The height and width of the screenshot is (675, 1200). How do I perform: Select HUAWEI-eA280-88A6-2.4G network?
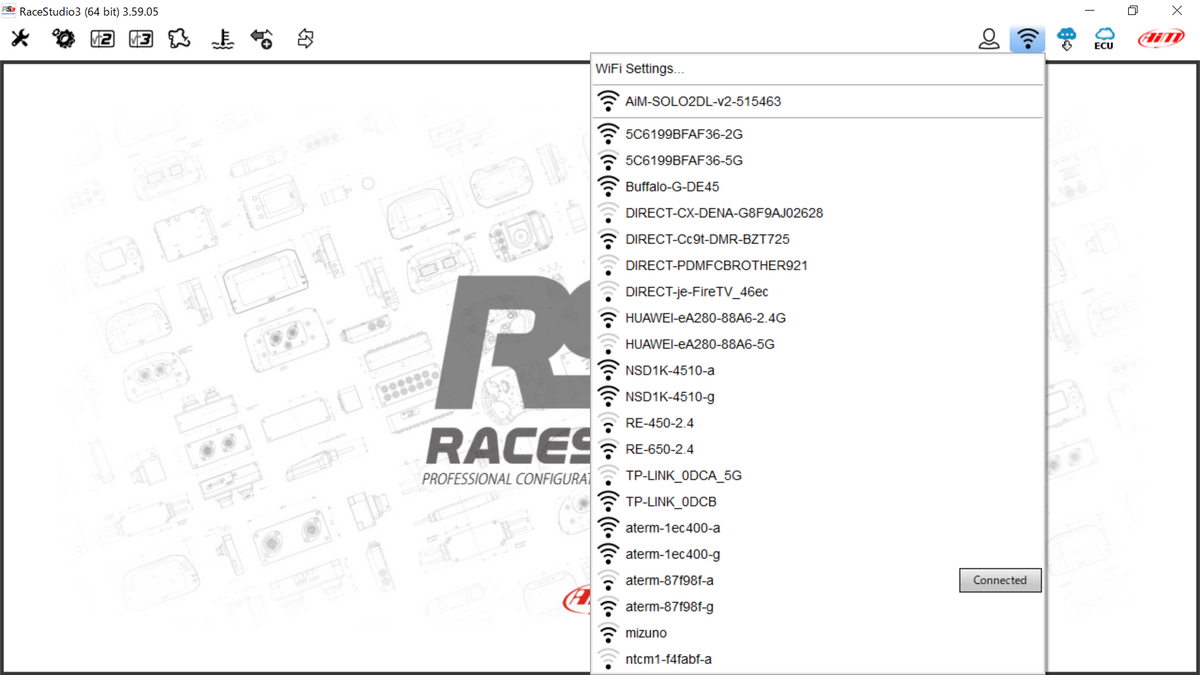click(x=817, y=317)
